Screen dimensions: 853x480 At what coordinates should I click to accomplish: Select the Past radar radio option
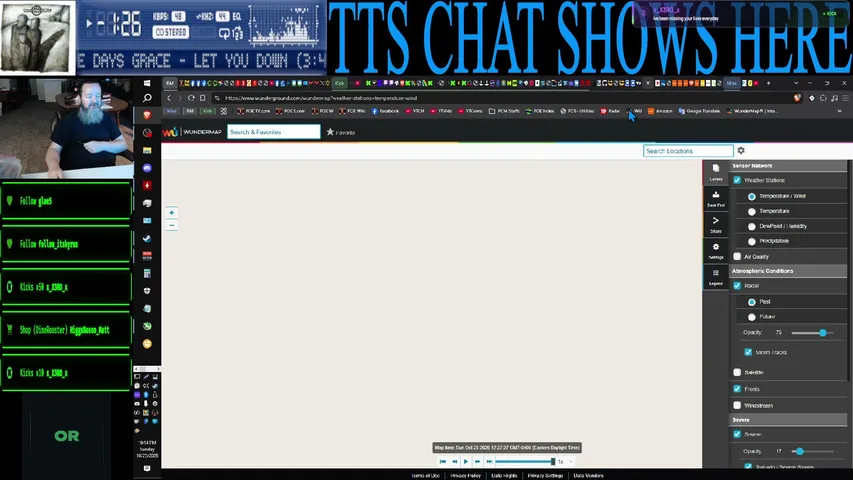click(752, 302)
